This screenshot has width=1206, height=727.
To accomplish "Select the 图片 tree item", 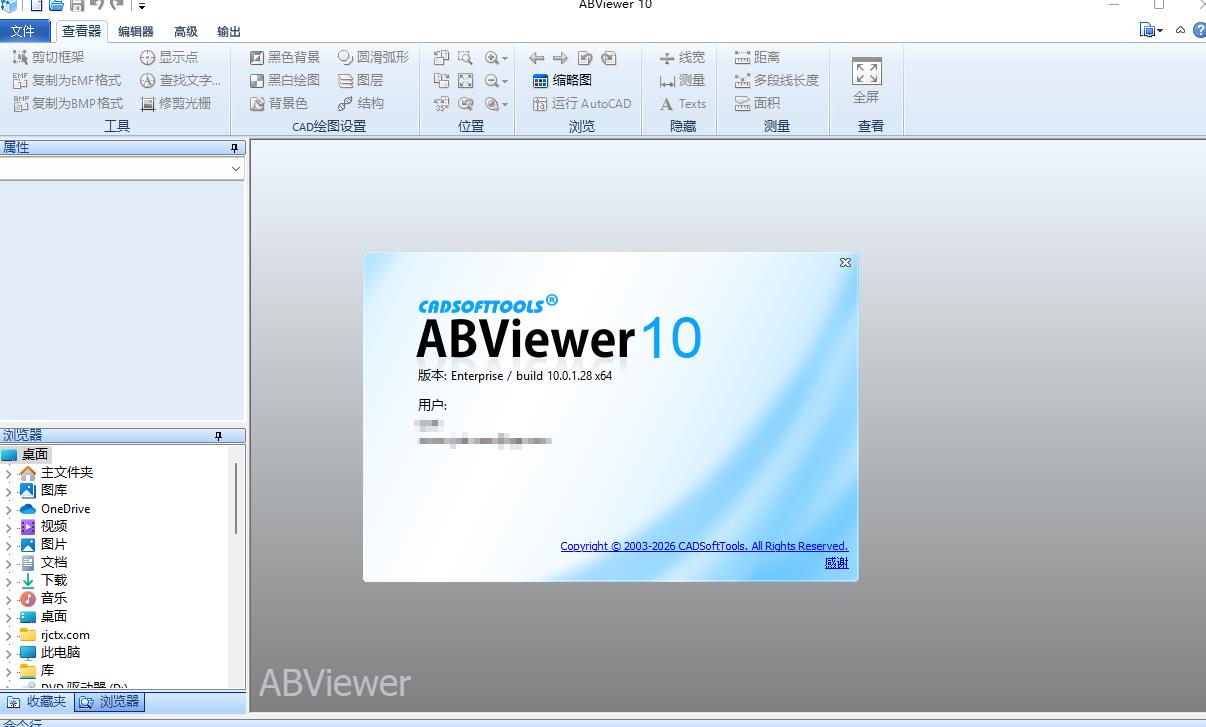I will pos(54,545).
